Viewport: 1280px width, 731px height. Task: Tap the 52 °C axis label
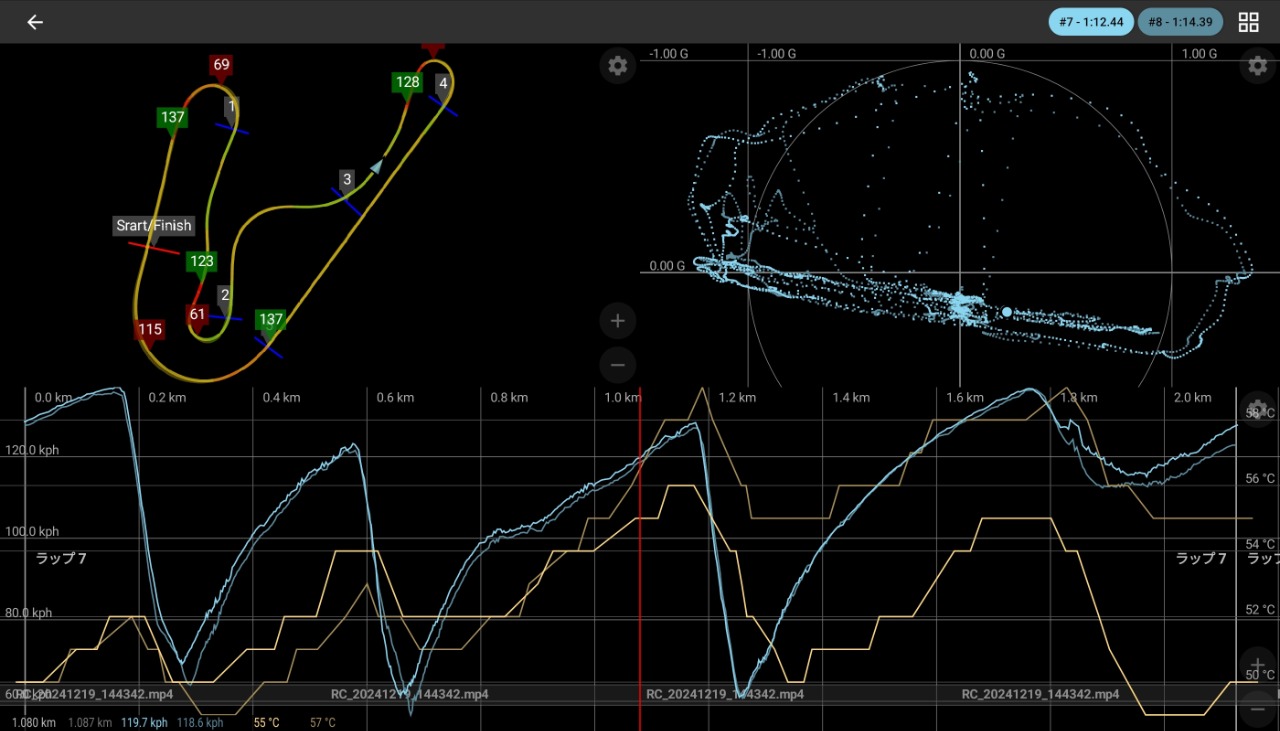coord(1260,610)
